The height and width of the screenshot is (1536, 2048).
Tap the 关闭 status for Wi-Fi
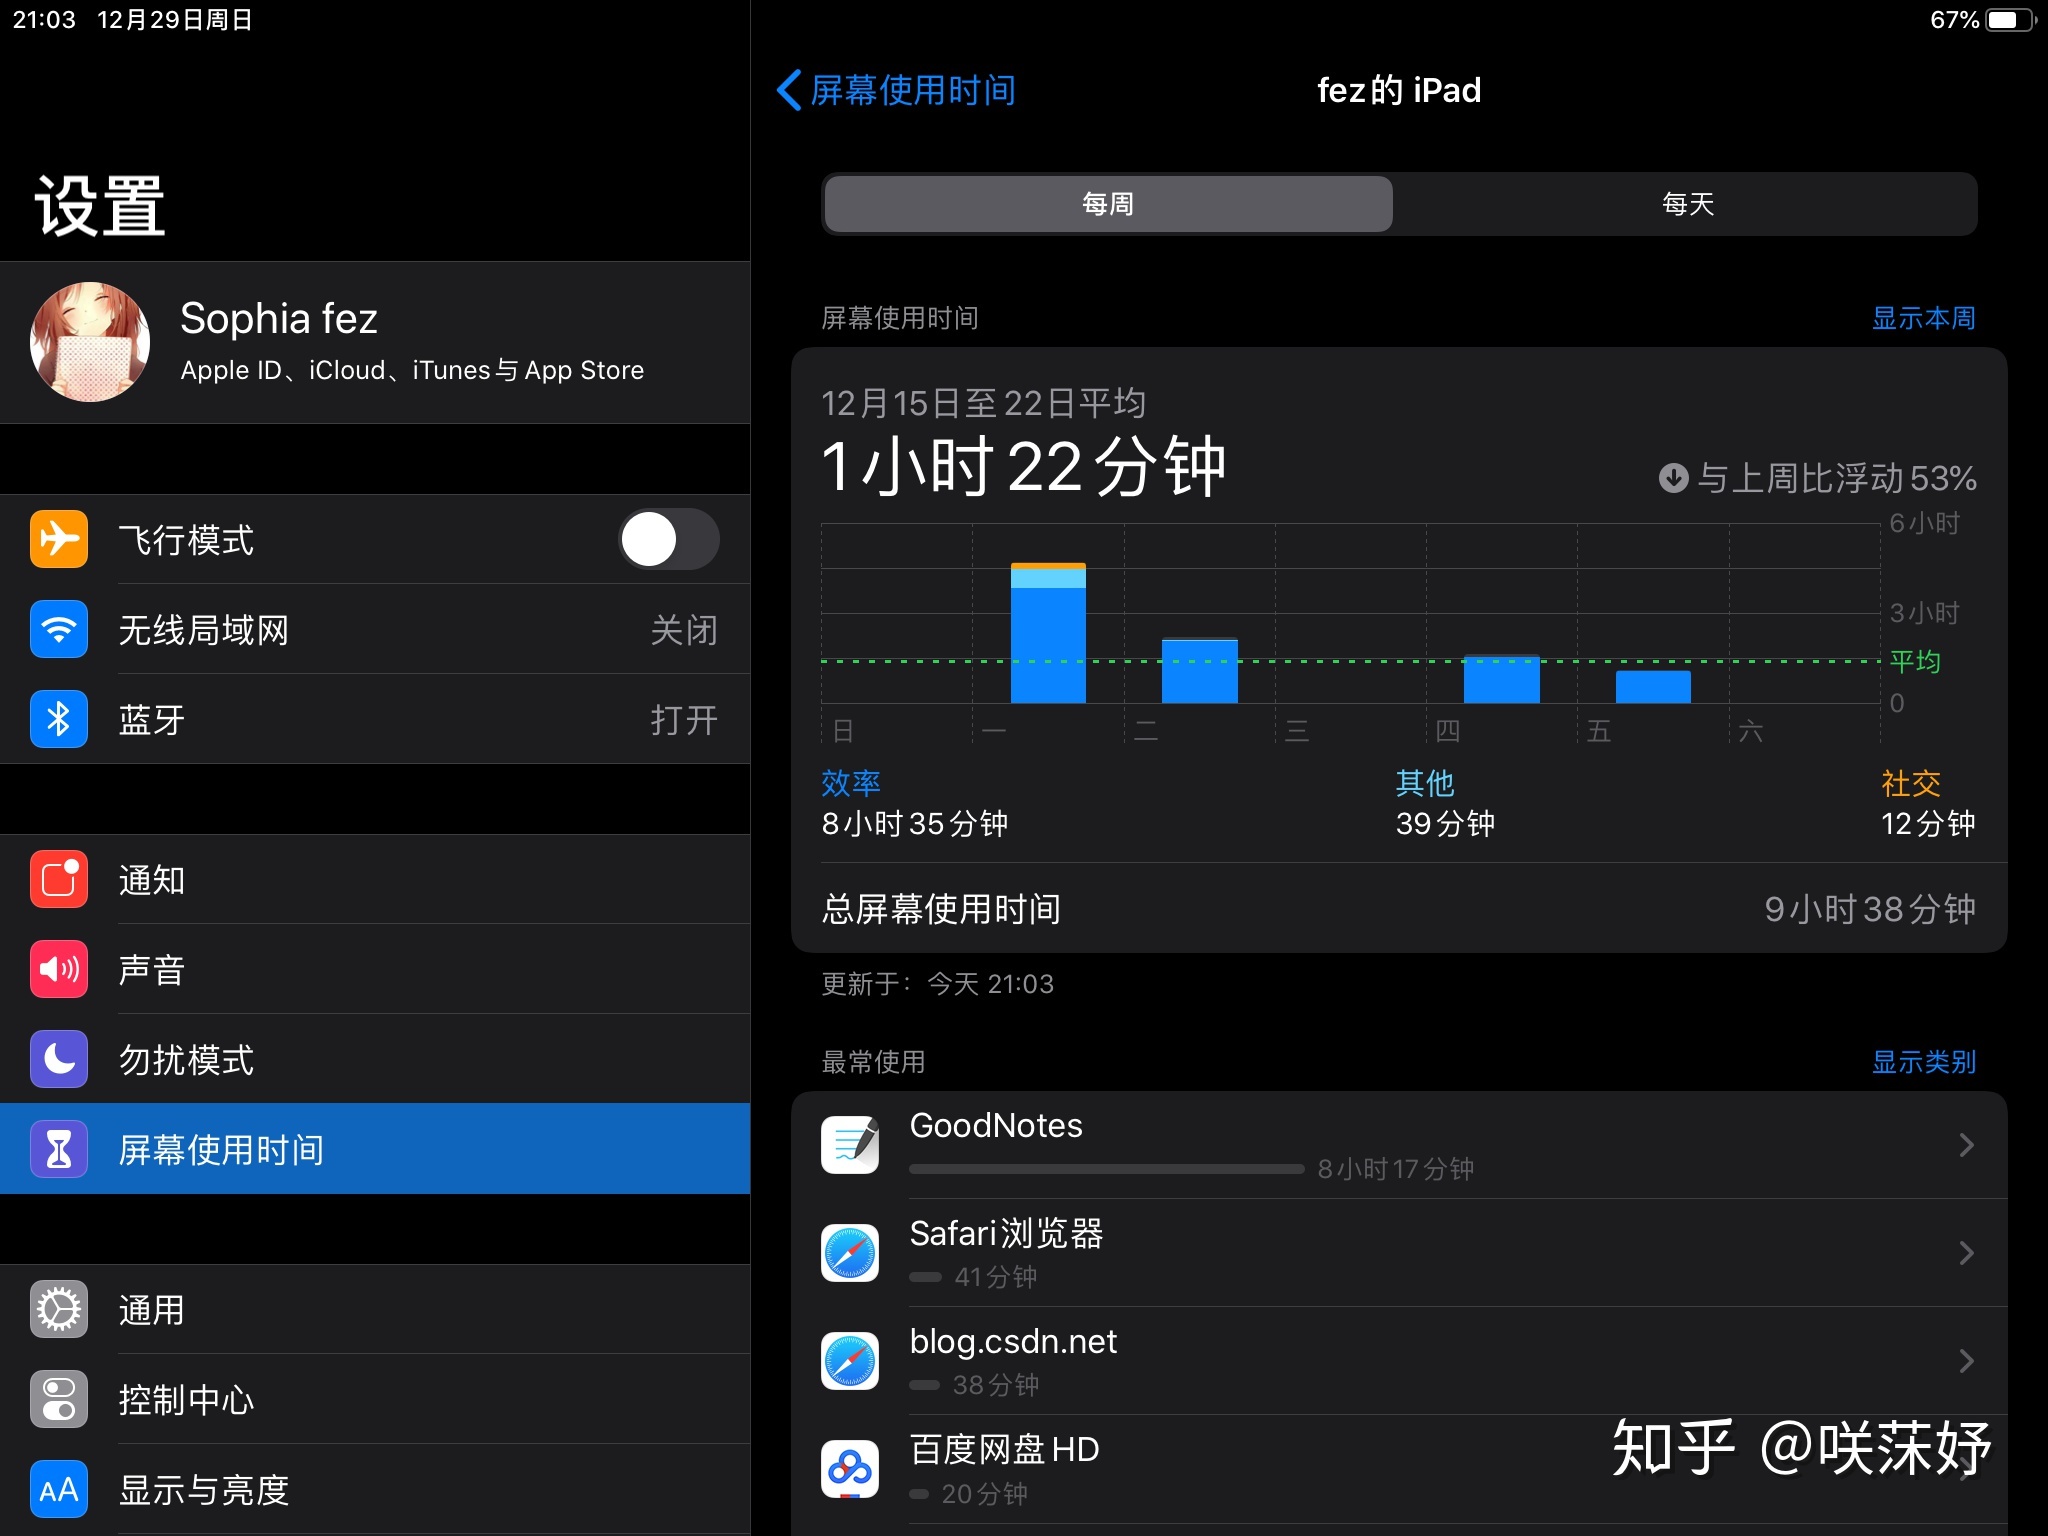pyautogui.click(x=684, y=630)
